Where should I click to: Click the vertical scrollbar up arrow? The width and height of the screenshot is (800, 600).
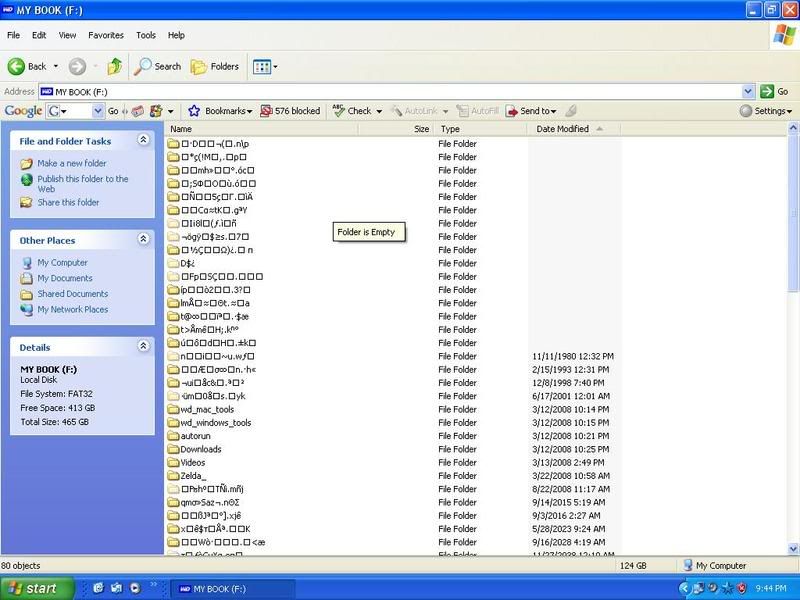pos(793,127)
